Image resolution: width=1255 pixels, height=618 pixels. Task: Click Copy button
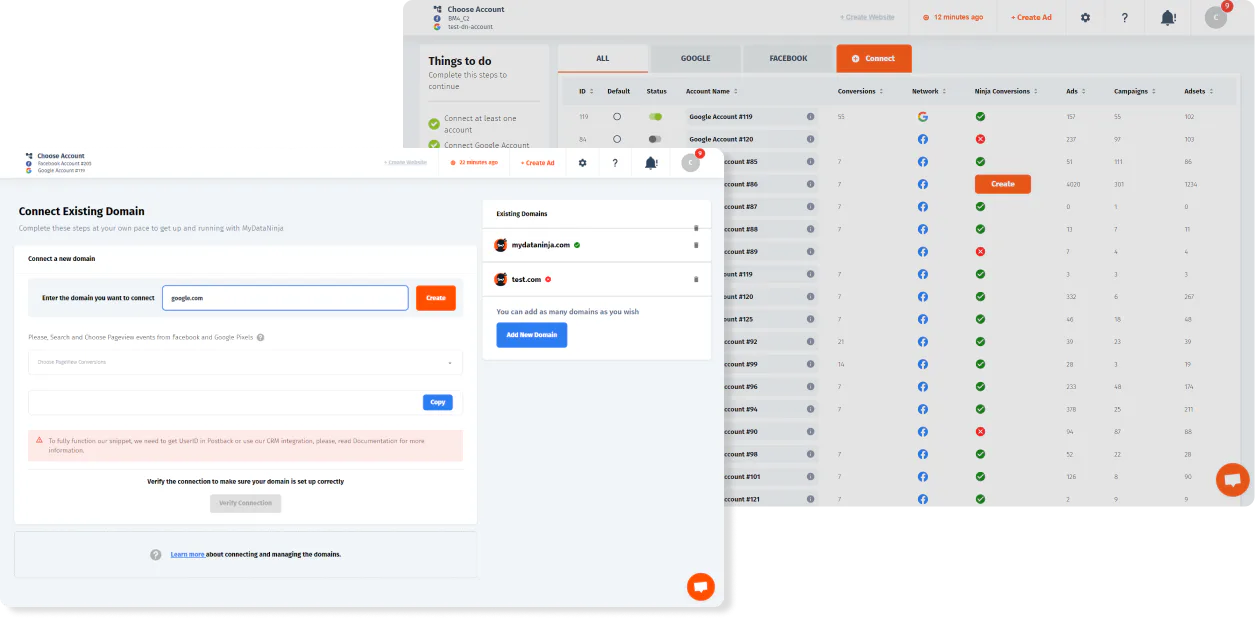(x=438, y=402)
